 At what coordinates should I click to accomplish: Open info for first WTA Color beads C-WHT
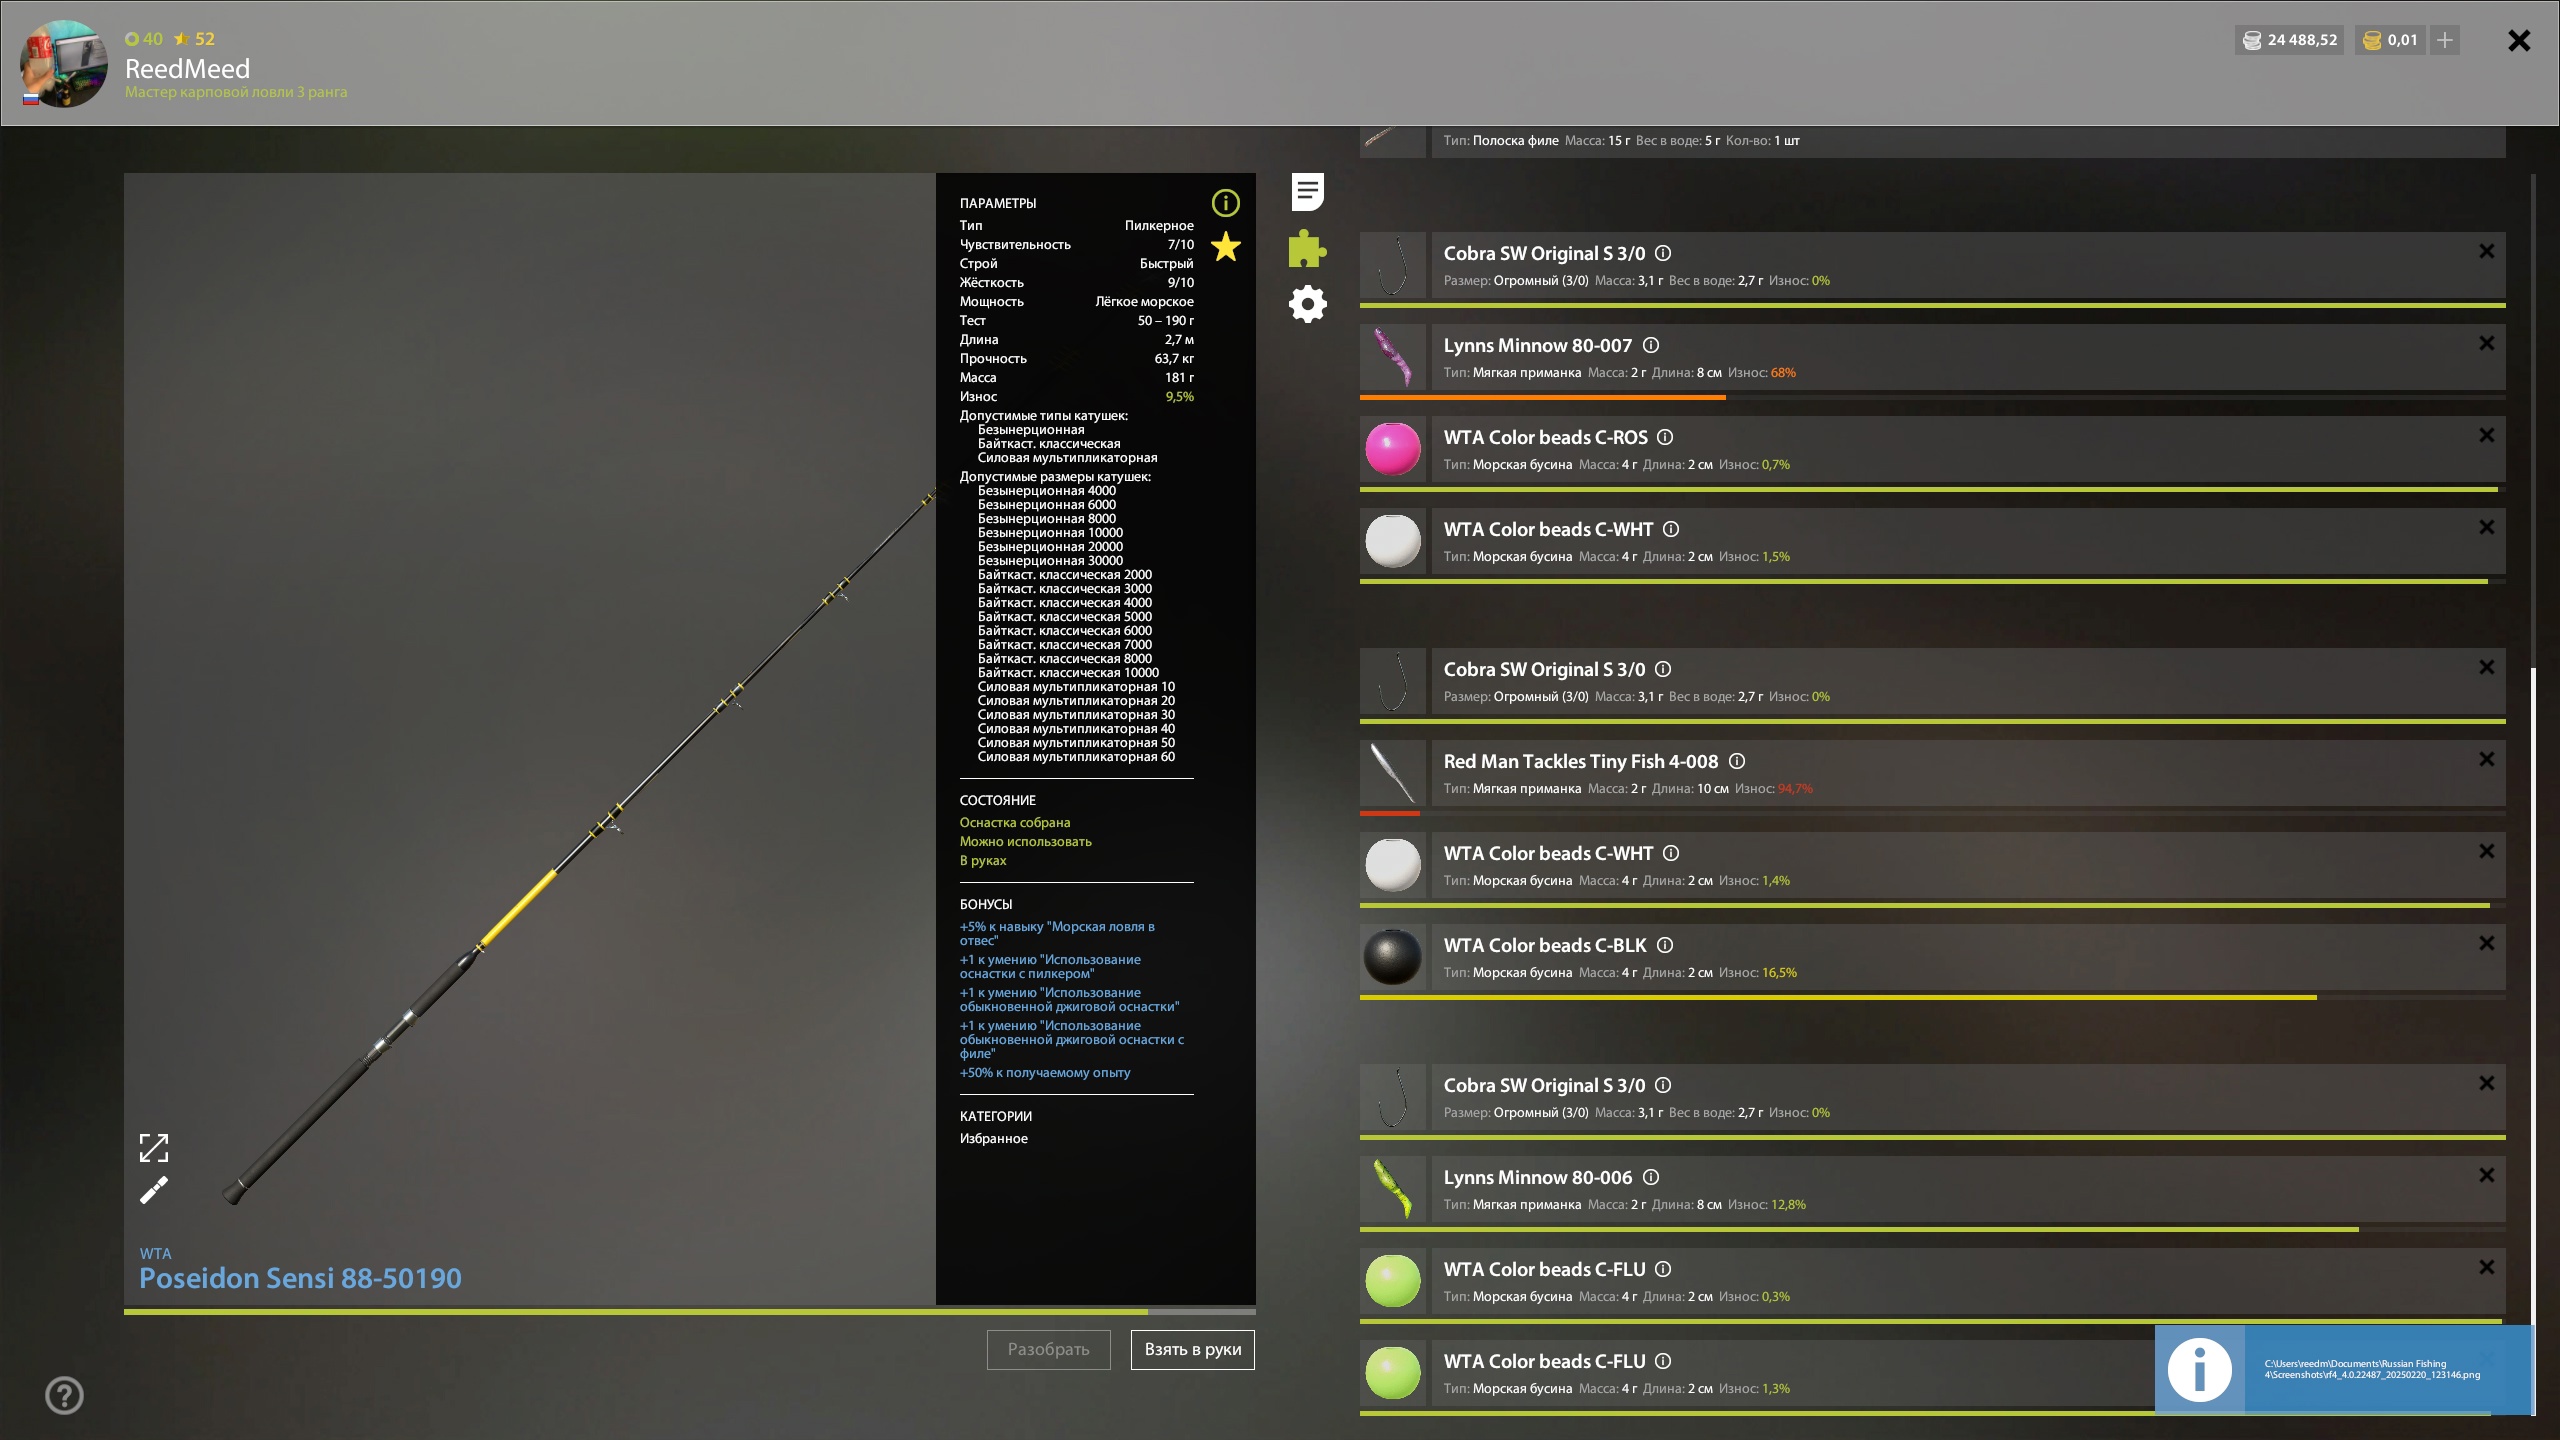[1671, 530]
